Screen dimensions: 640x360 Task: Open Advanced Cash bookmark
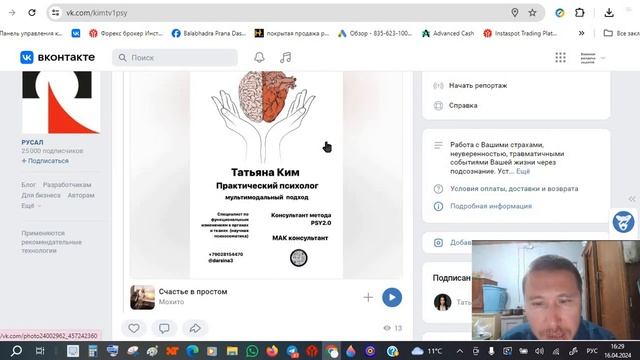click(x=448, y=33)
